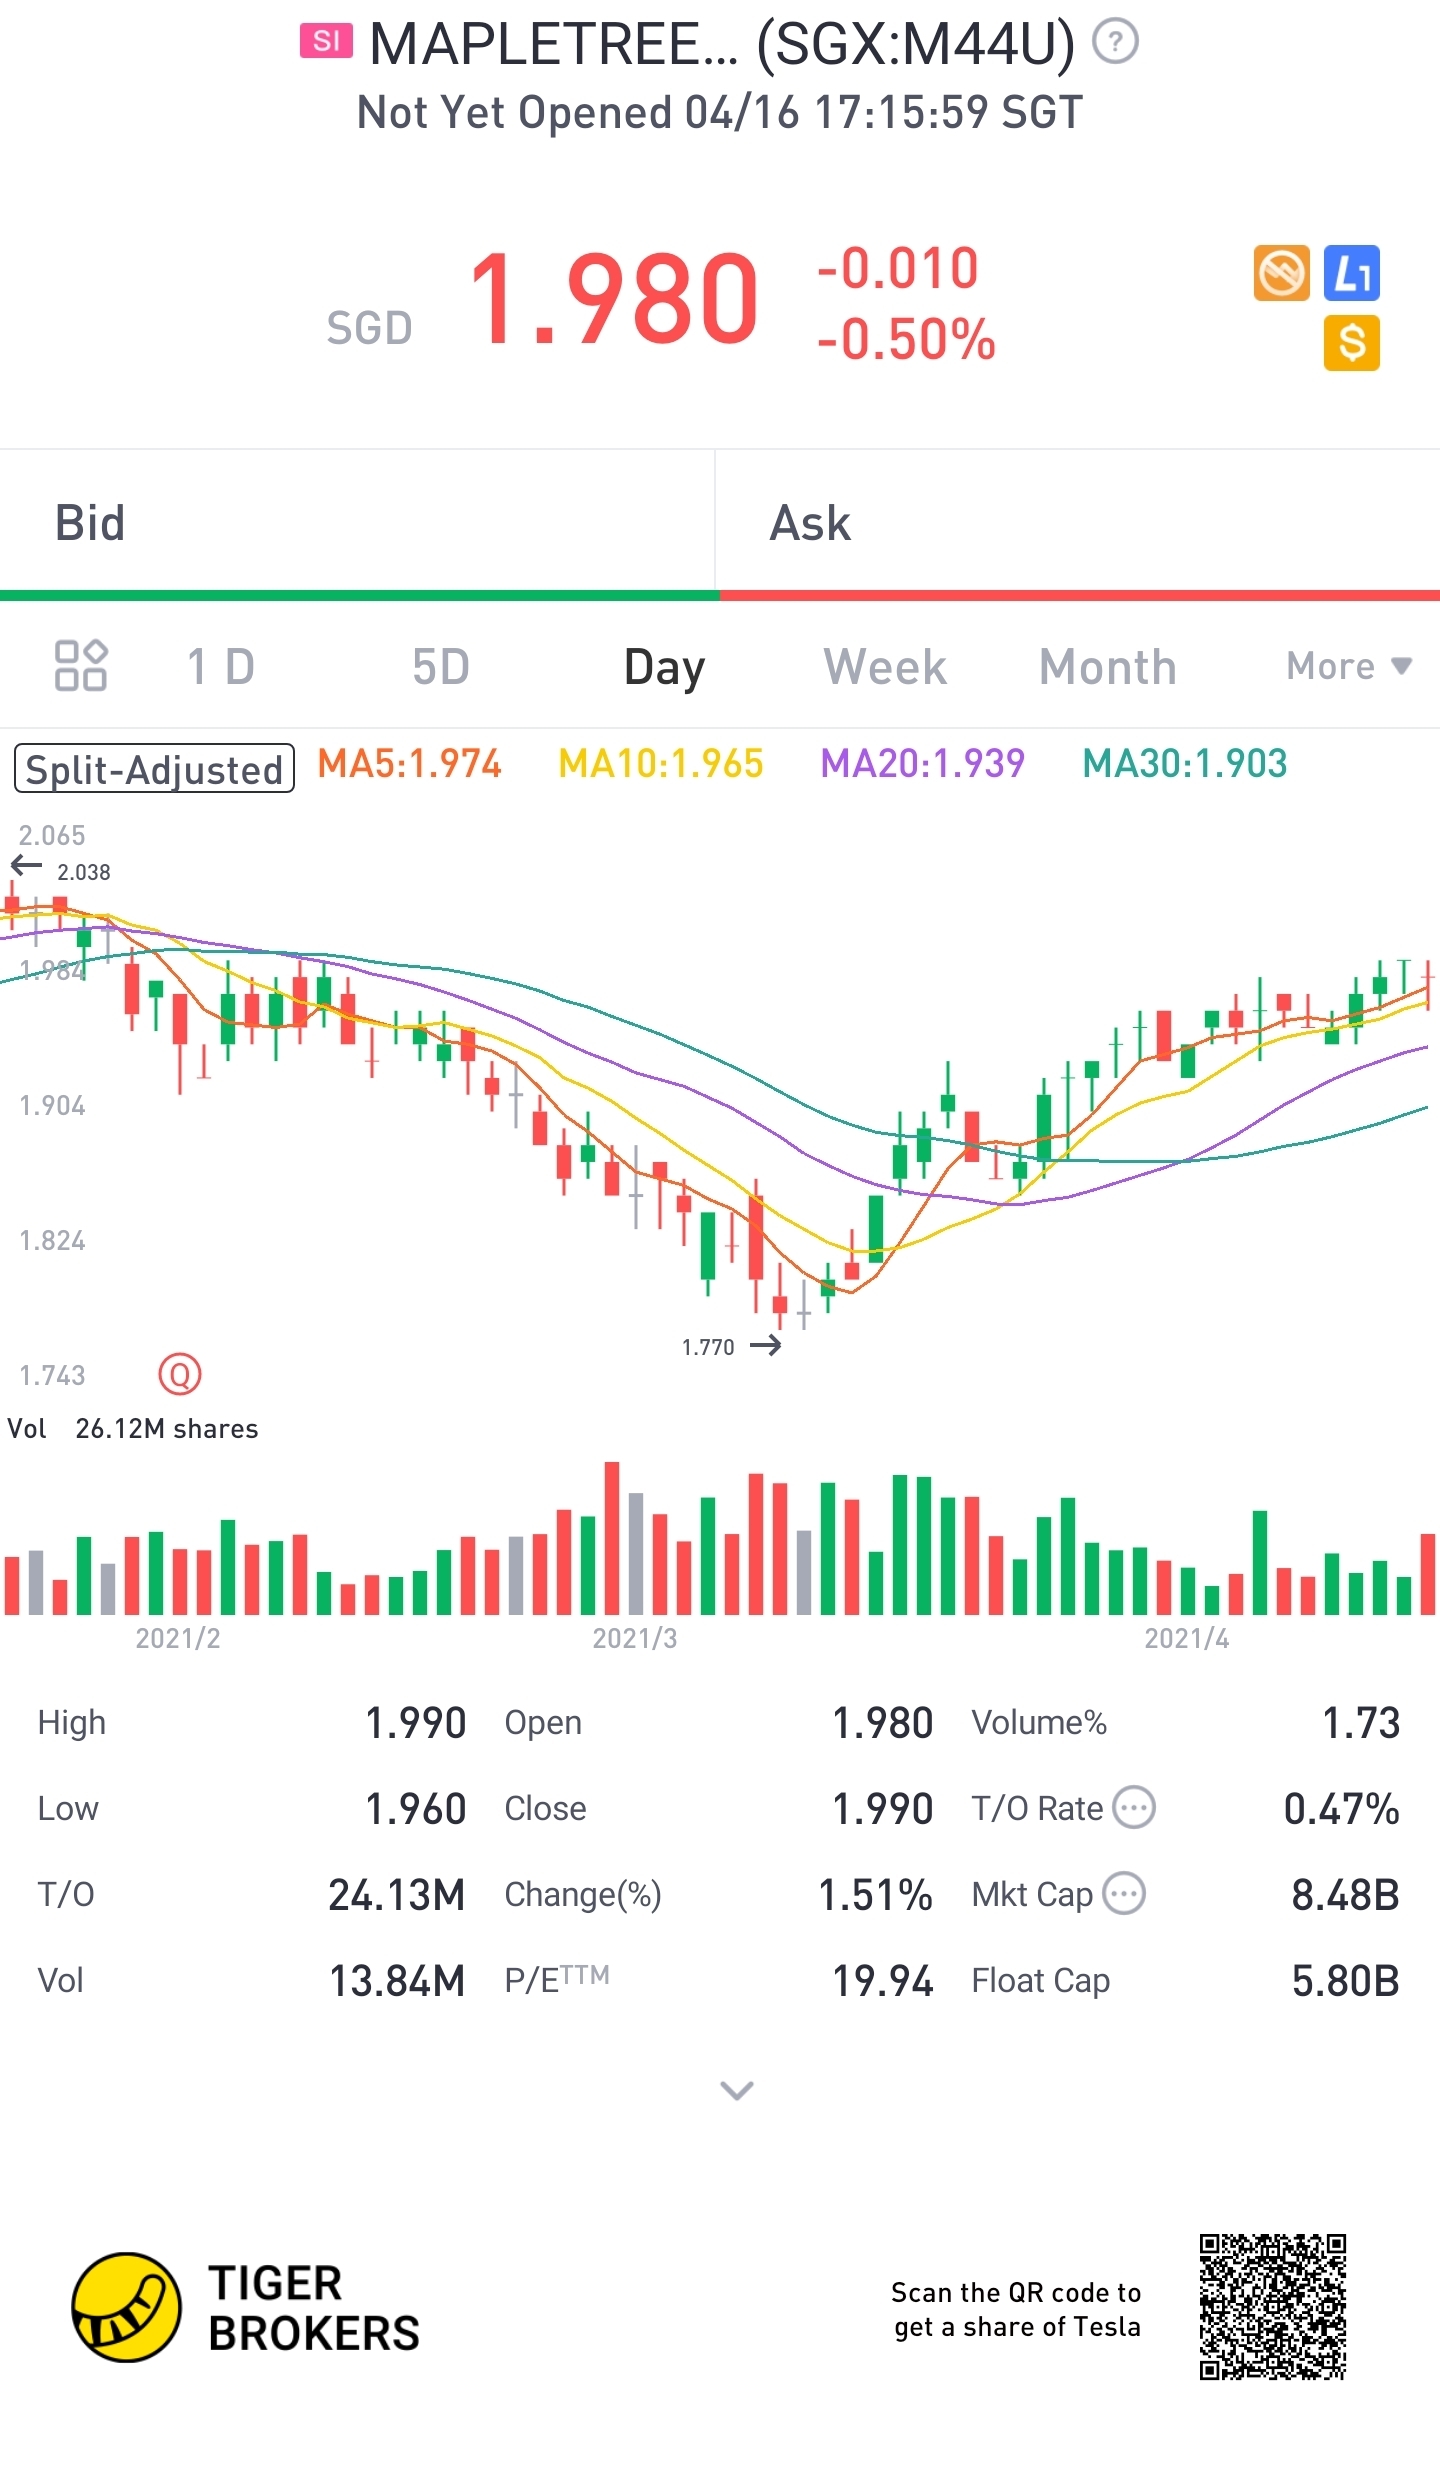Image resolution: width=1440 pixels, height=2469 pixels.
Task: Tap the -0.50% change value
Action: pyautogui.click(x=906, y=338)
